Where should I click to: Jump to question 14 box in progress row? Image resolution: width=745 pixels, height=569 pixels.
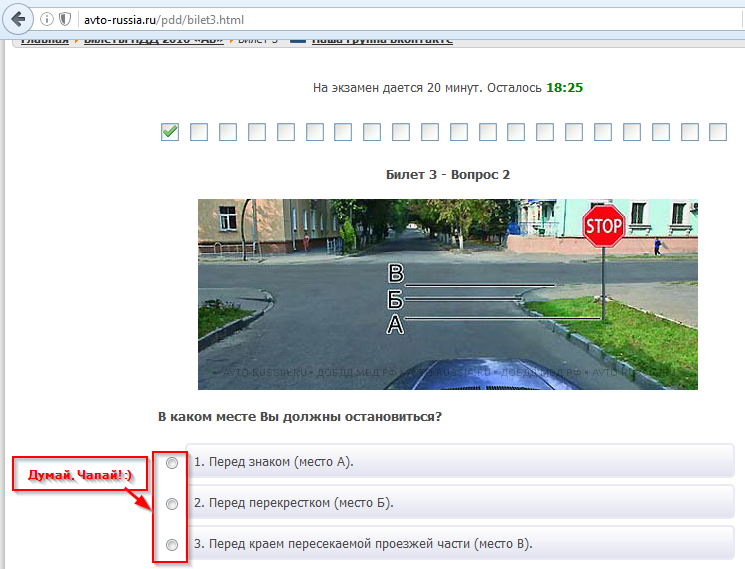click(x=545, y=132)
